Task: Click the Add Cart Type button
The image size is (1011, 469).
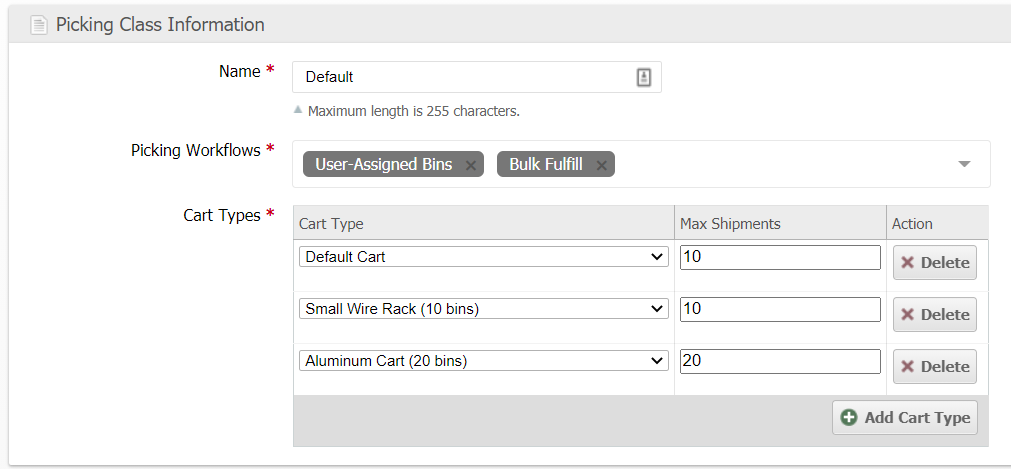Action: click(905, 417)
